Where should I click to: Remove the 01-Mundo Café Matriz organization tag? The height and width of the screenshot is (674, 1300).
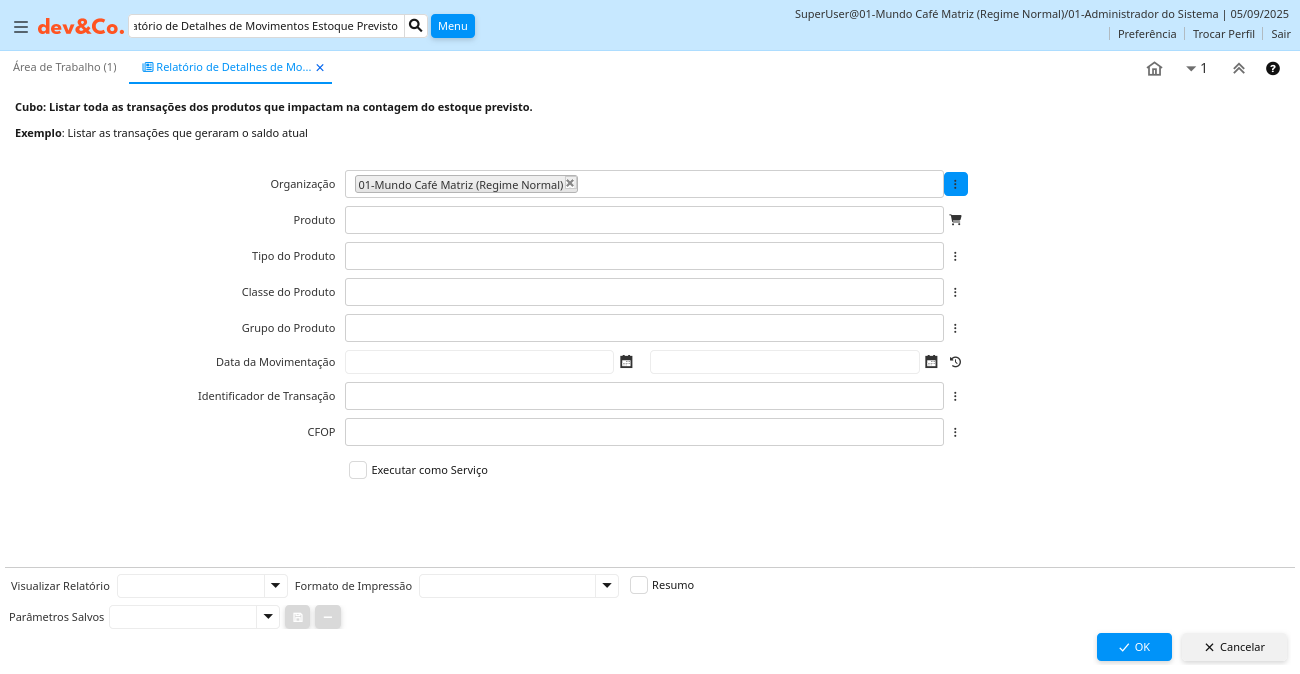pos(570,183)
